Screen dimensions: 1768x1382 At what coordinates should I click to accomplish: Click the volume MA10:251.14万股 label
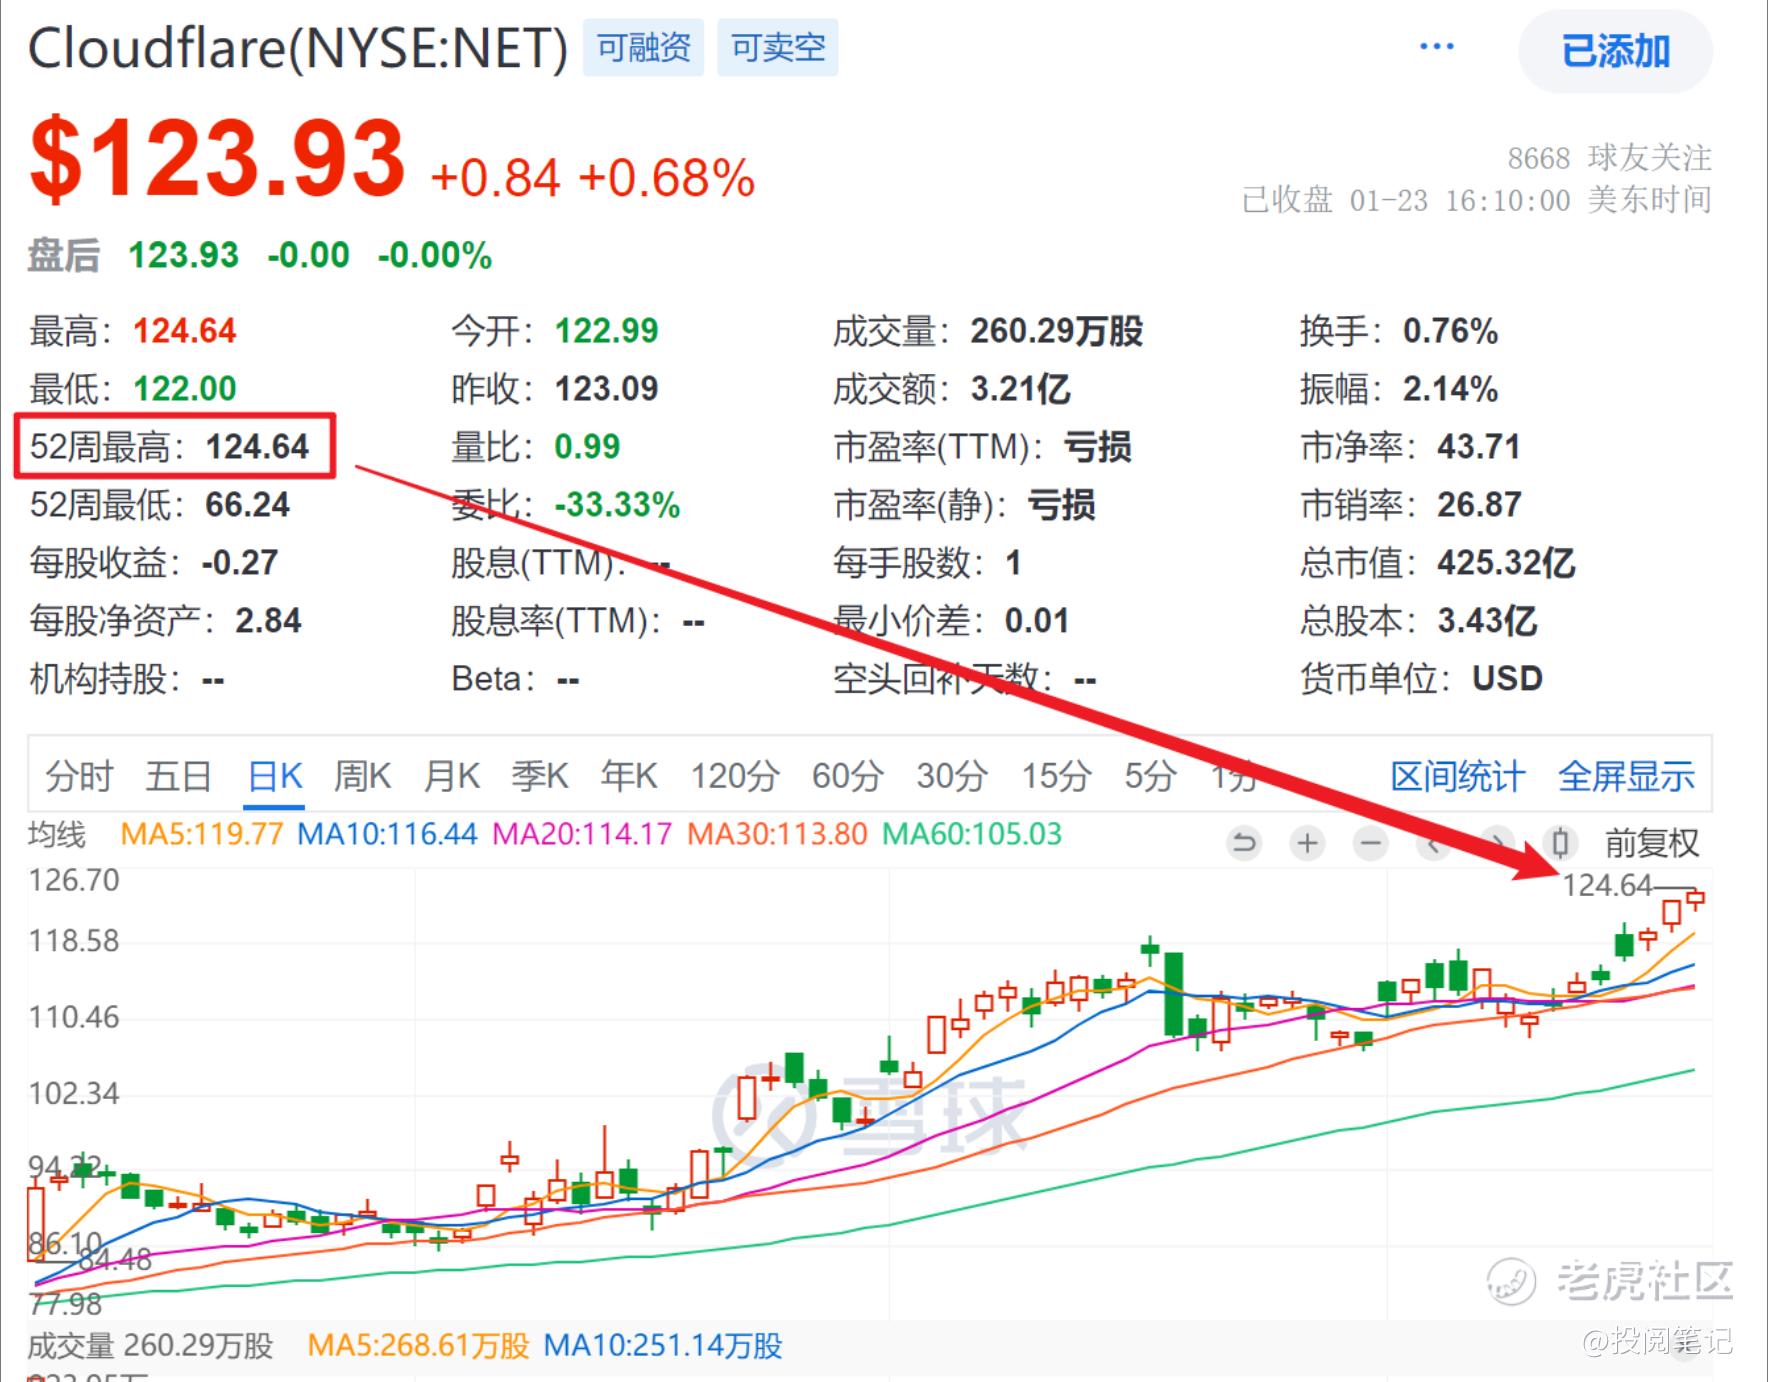pyautogui.click(x=663, y=1346)
